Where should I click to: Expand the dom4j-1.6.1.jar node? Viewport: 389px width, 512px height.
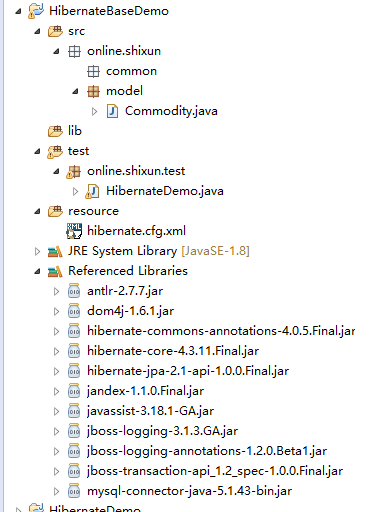coord(56,311)
